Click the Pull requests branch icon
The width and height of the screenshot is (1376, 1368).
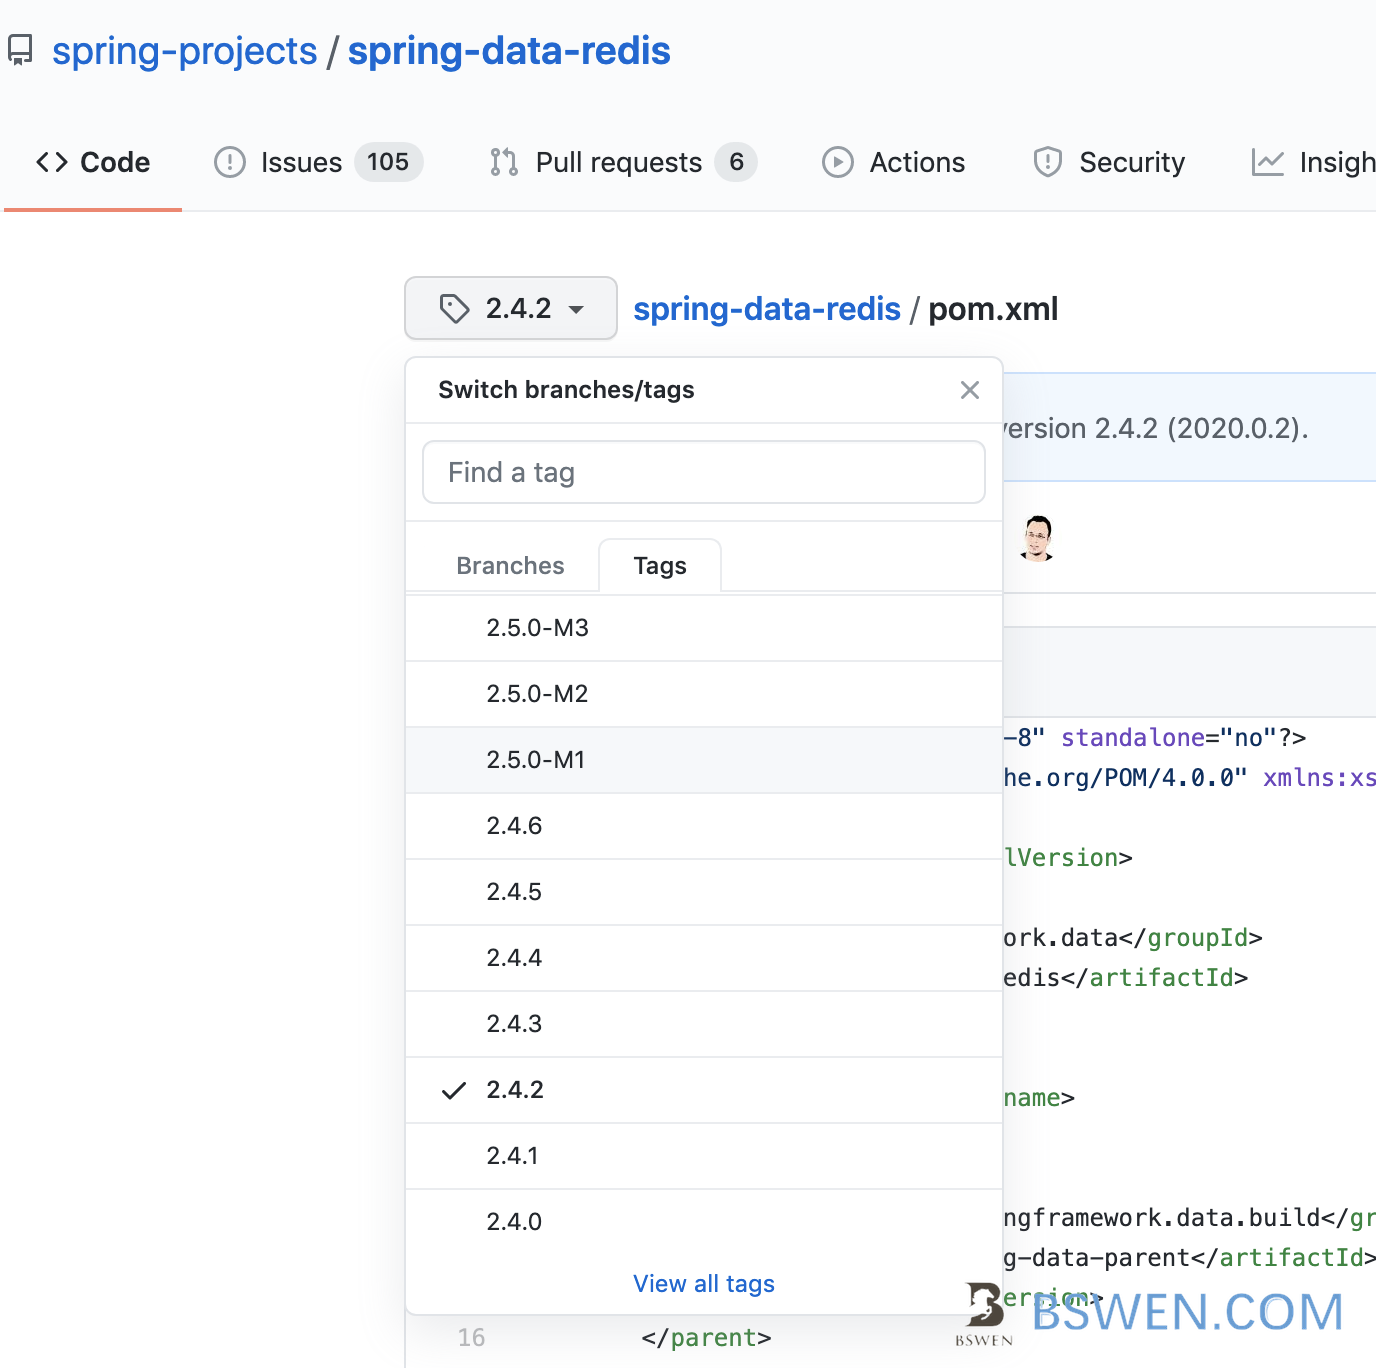pos(504,162)
